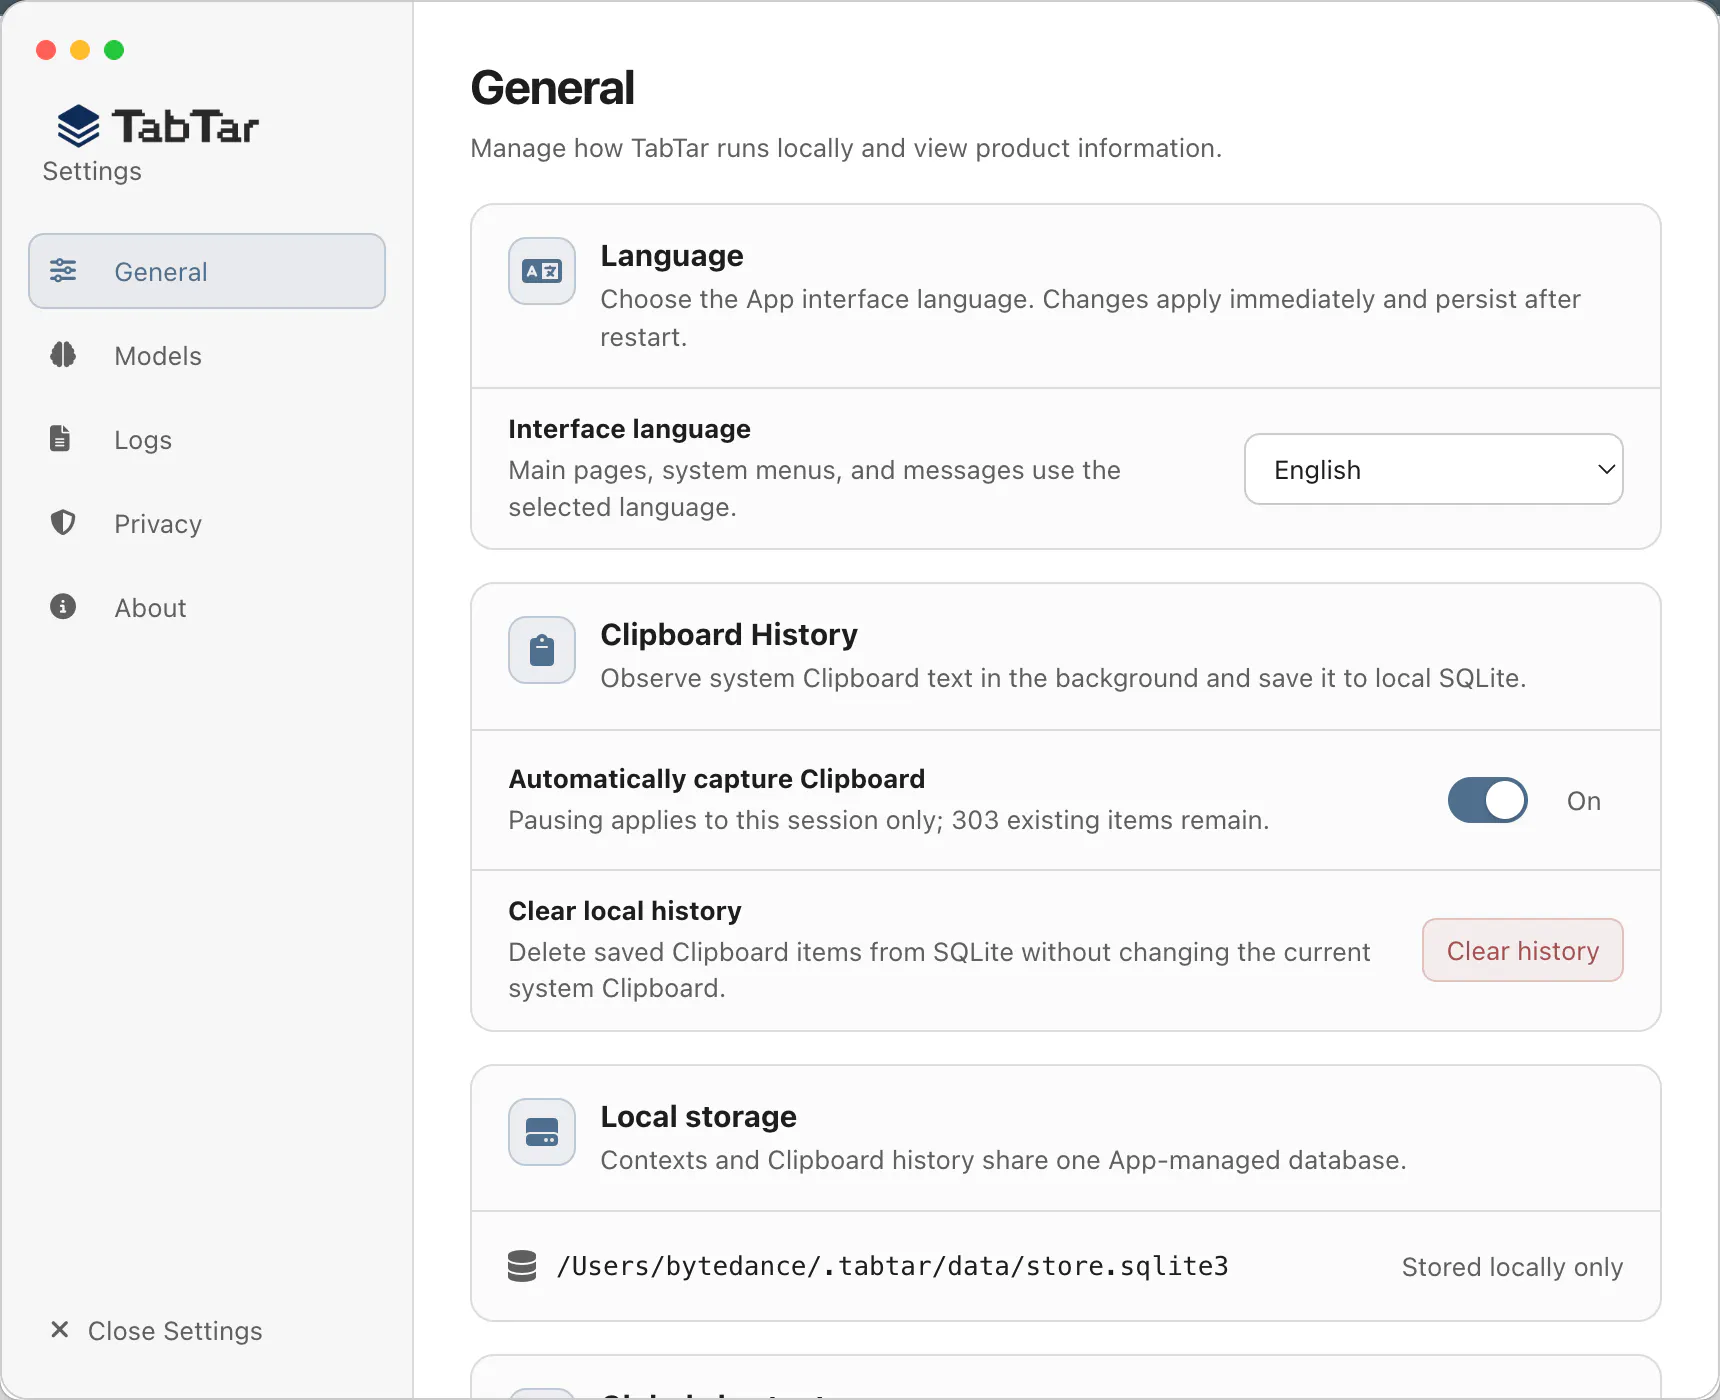
Task: Click the Local storage drive icon
Action: (x=542, y=1132)
